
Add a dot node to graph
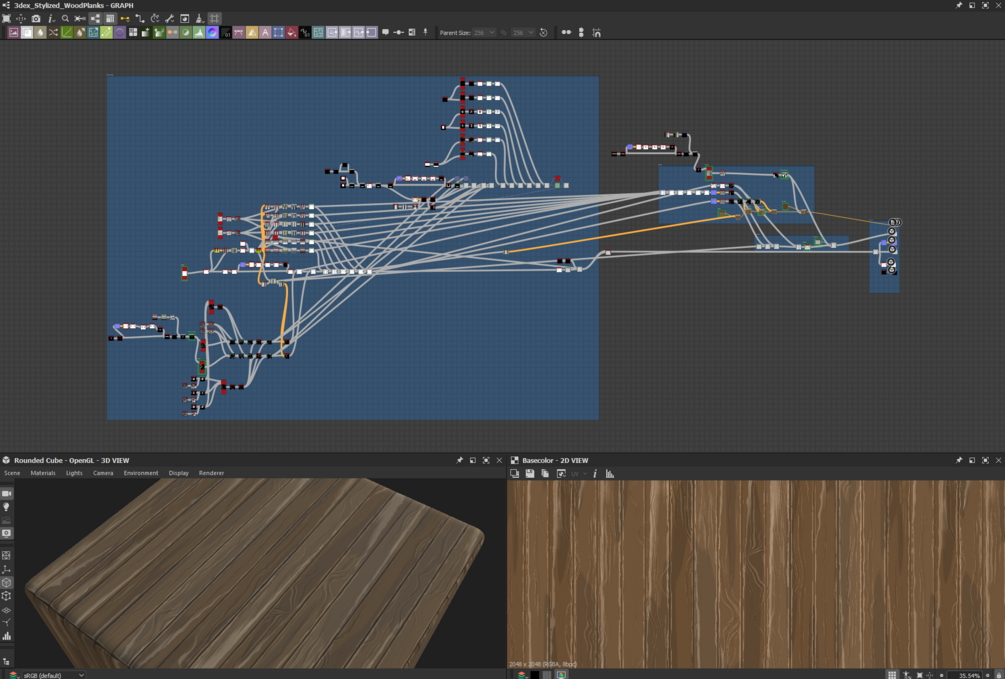(x=398, y=32)
